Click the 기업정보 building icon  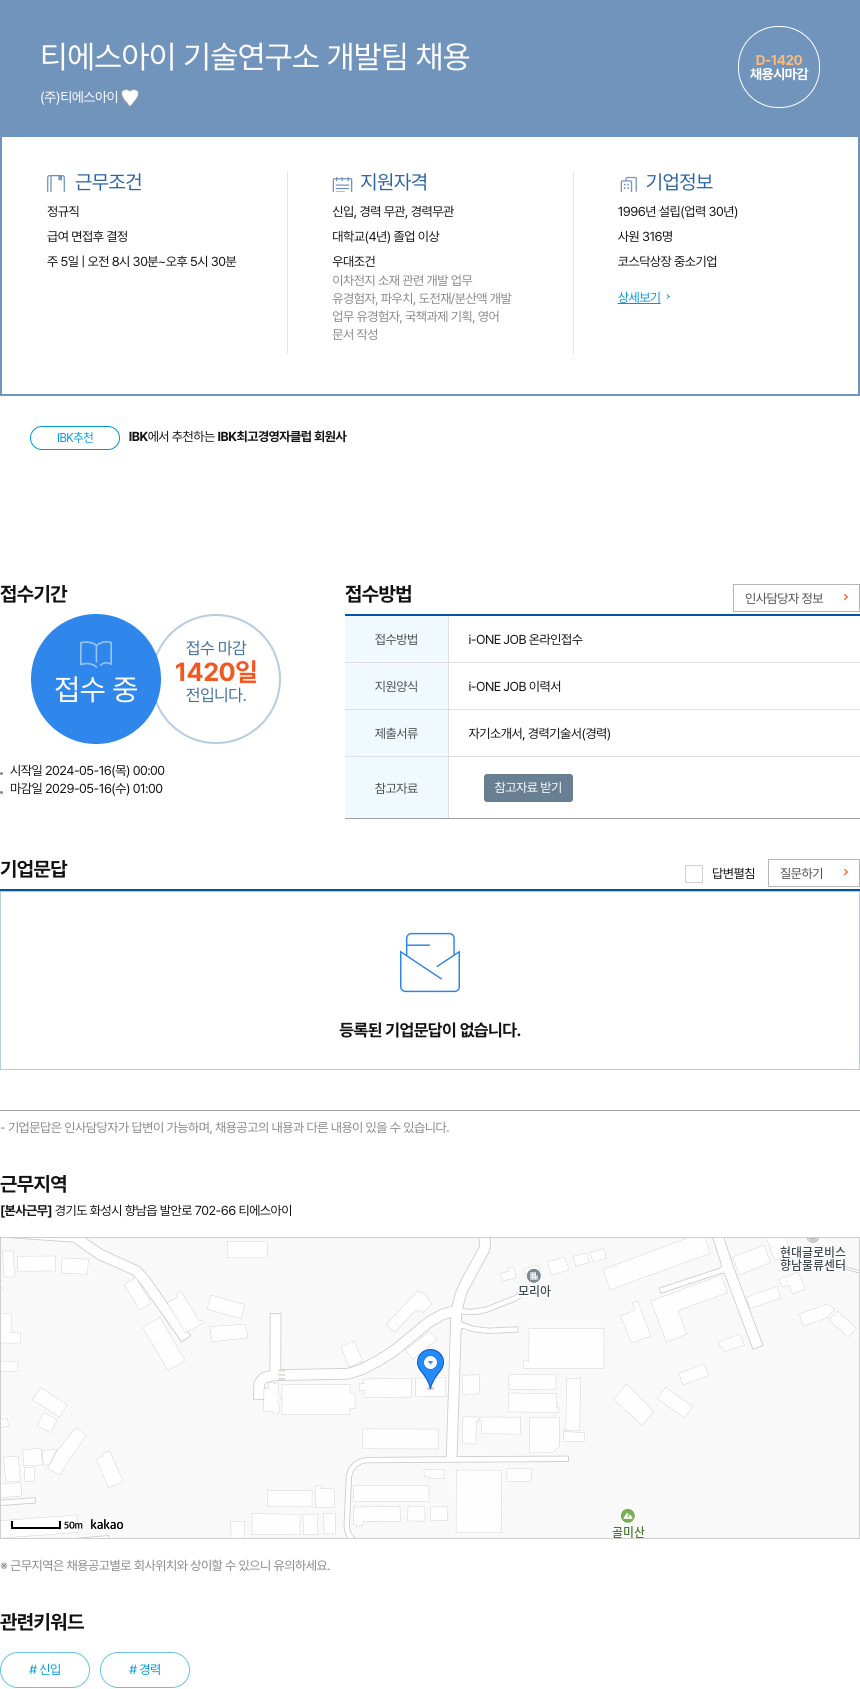point(628,184)
